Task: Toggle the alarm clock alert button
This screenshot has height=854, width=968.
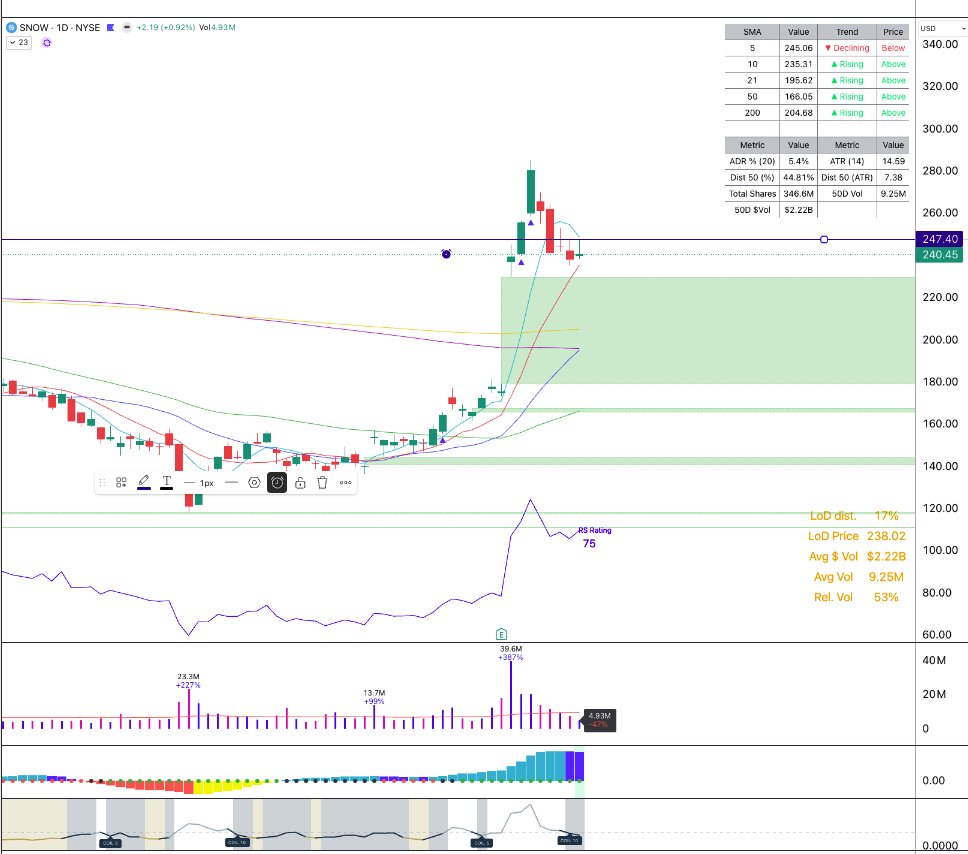Action: click(277, 483)
